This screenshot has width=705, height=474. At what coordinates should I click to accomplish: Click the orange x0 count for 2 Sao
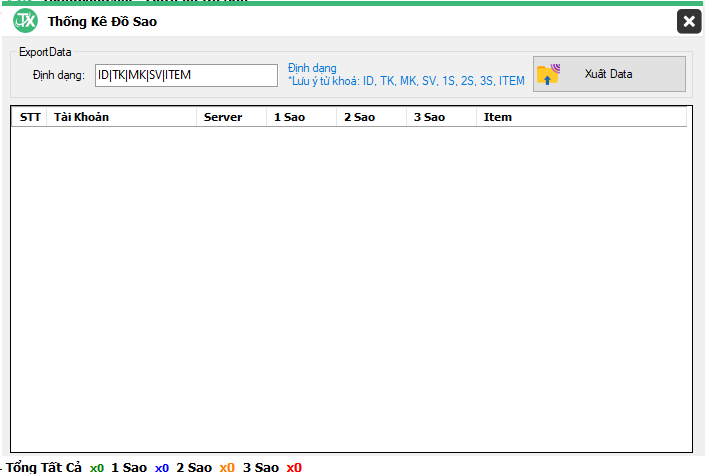227,467
